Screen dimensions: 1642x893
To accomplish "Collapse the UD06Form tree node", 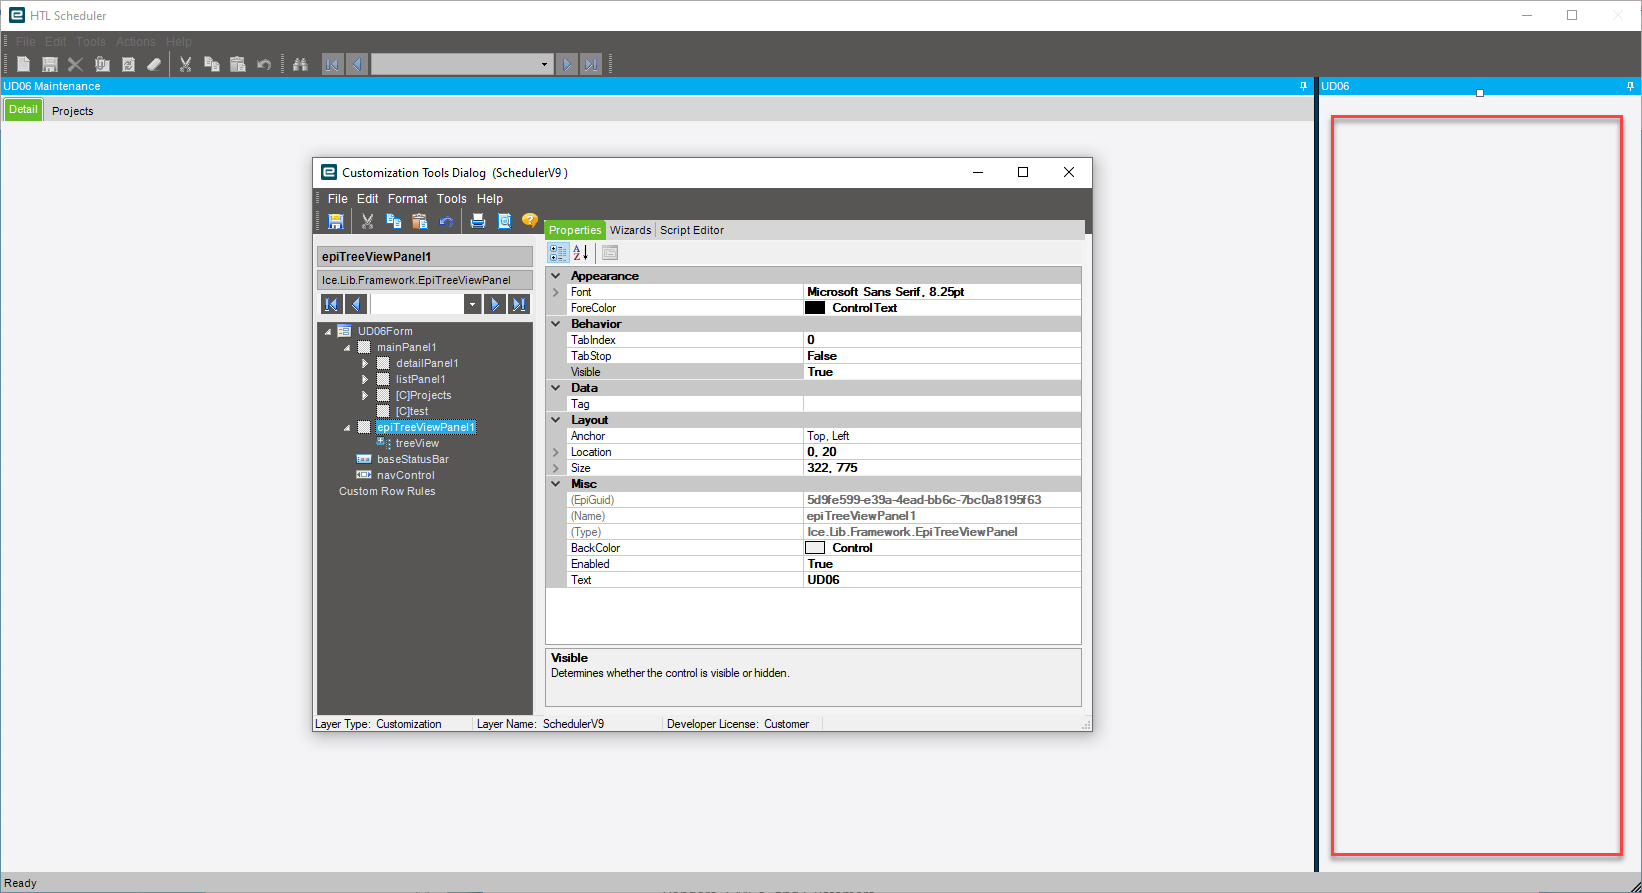I will (x=328, y=332).
